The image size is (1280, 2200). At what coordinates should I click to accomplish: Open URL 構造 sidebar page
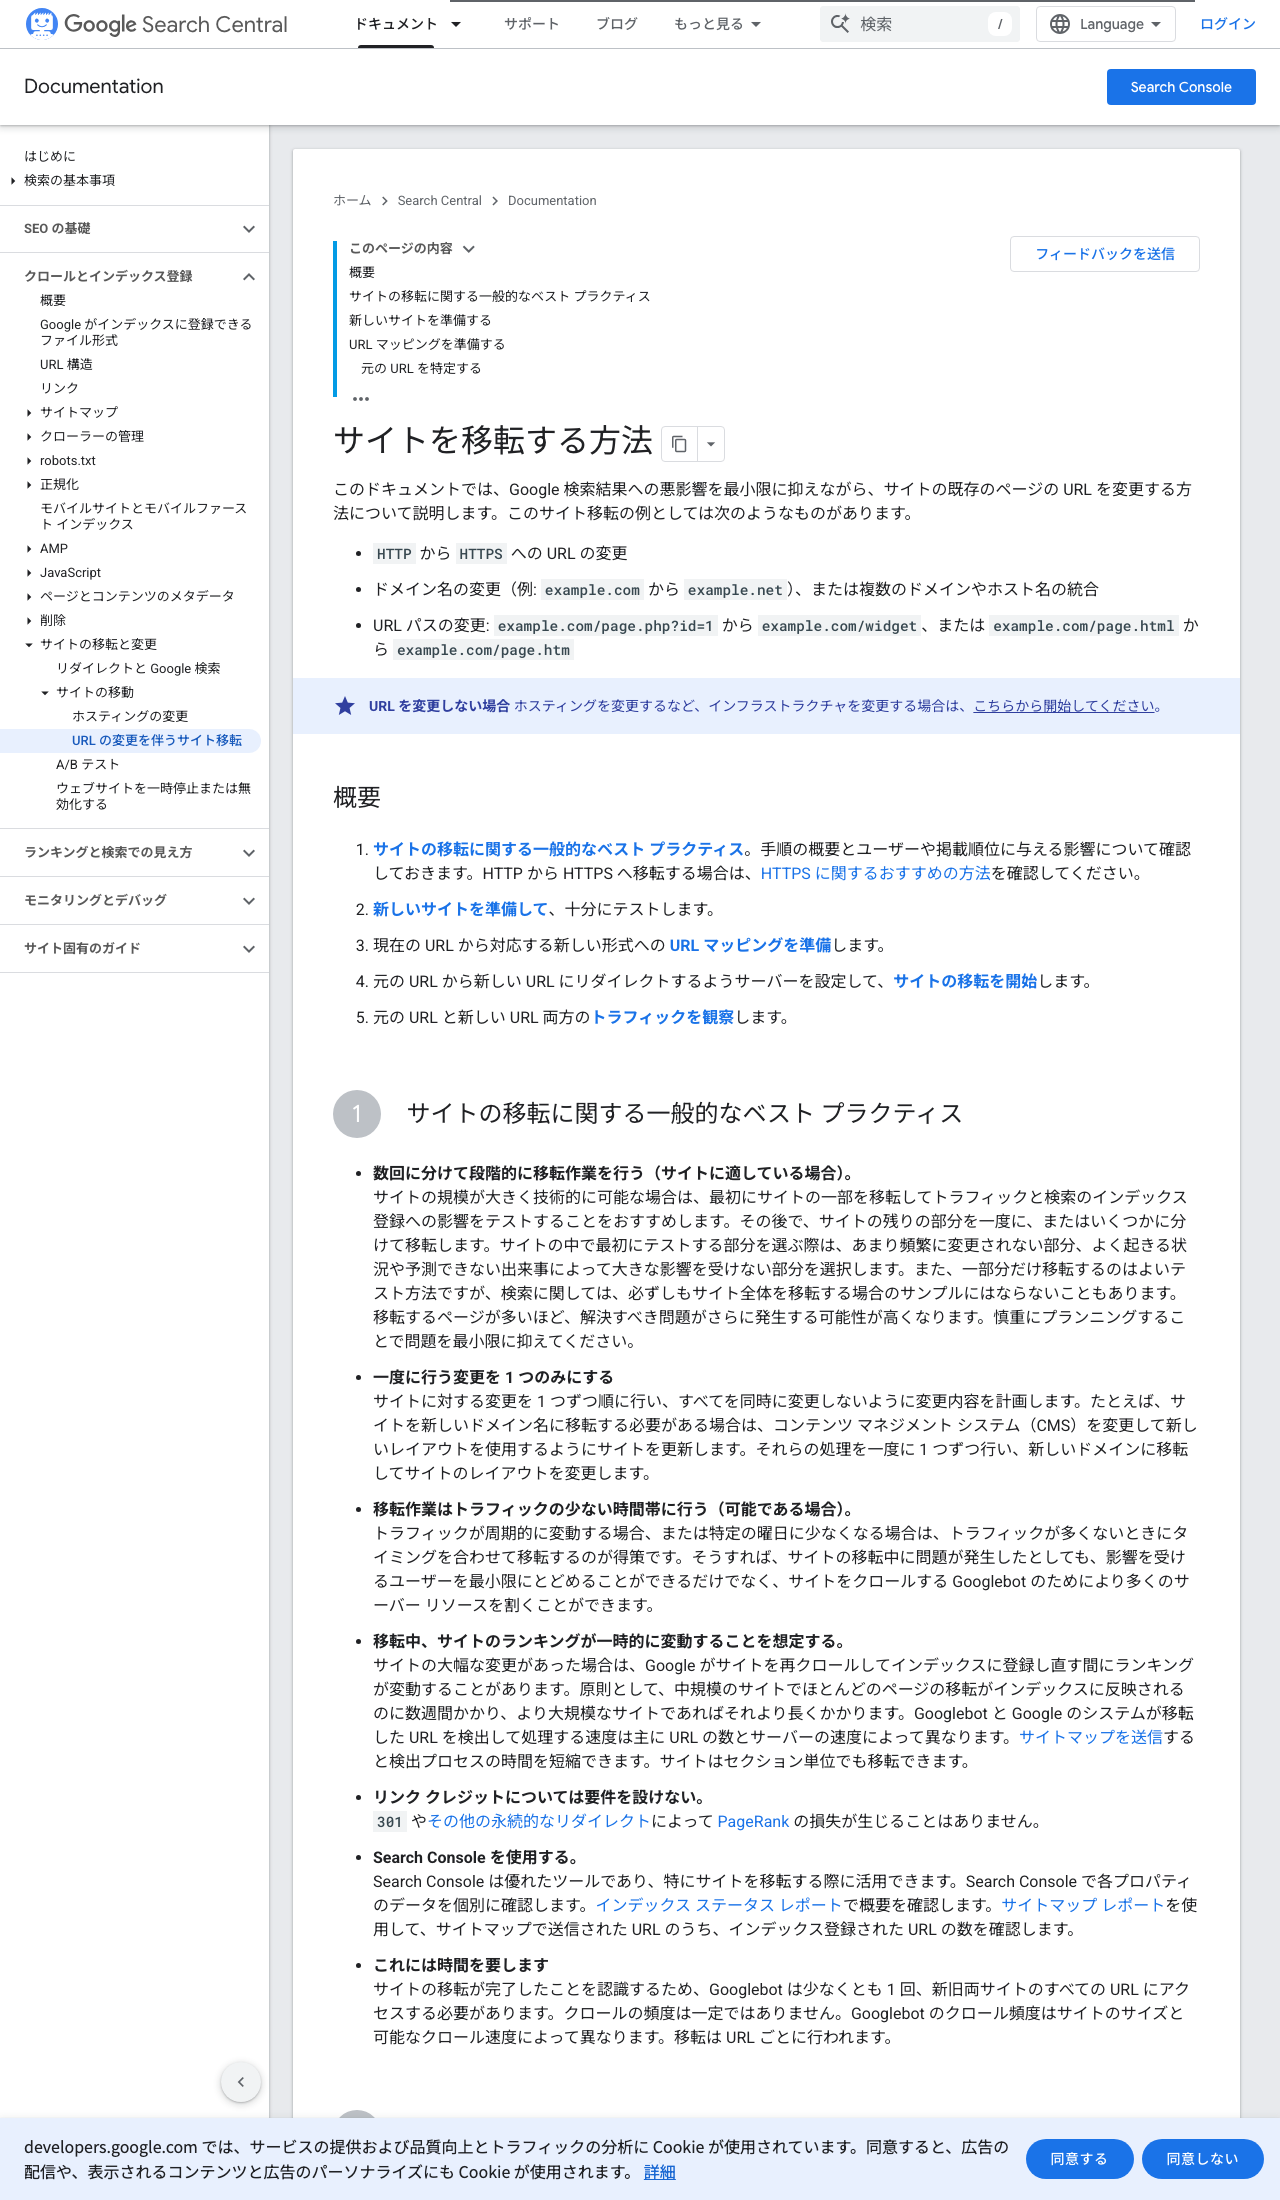click(66, 365)
